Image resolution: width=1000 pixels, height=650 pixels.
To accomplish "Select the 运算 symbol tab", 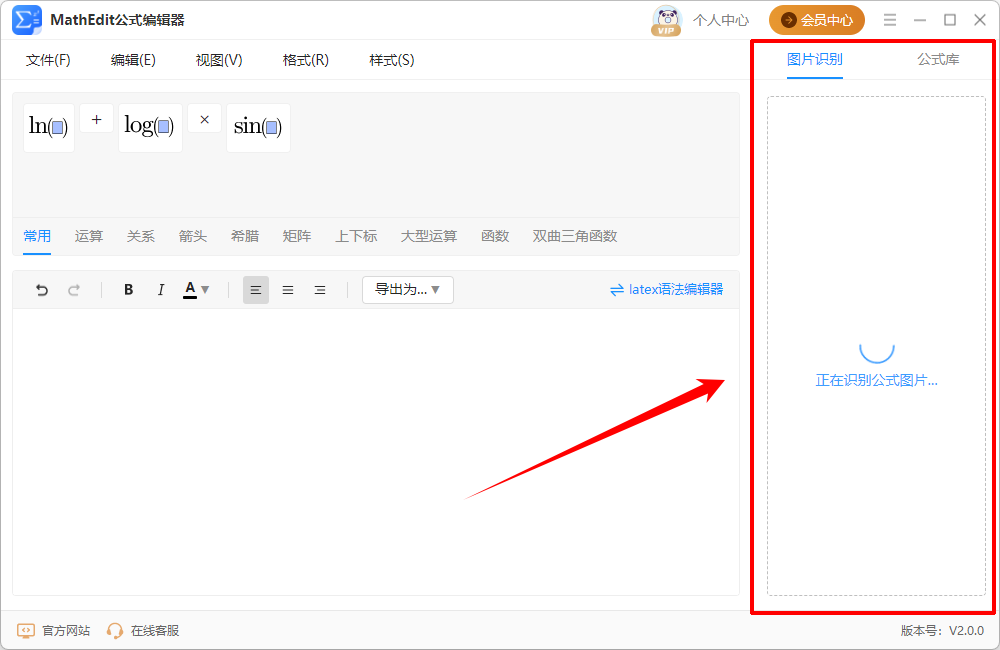I will click(x=89, y=236).
